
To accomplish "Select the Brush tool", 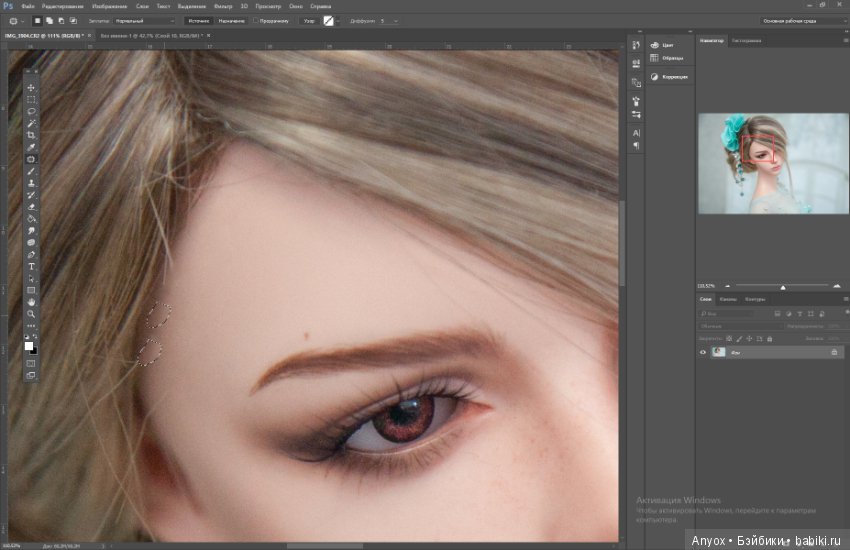I will pos(31,171).
